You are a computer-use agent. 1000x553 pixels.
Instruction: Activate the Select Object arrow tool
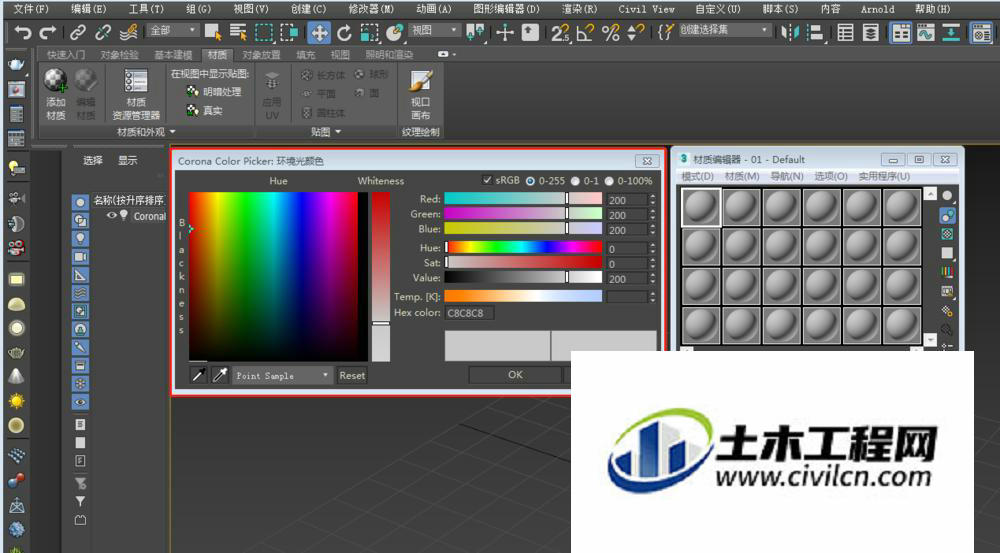pos(212,32)
